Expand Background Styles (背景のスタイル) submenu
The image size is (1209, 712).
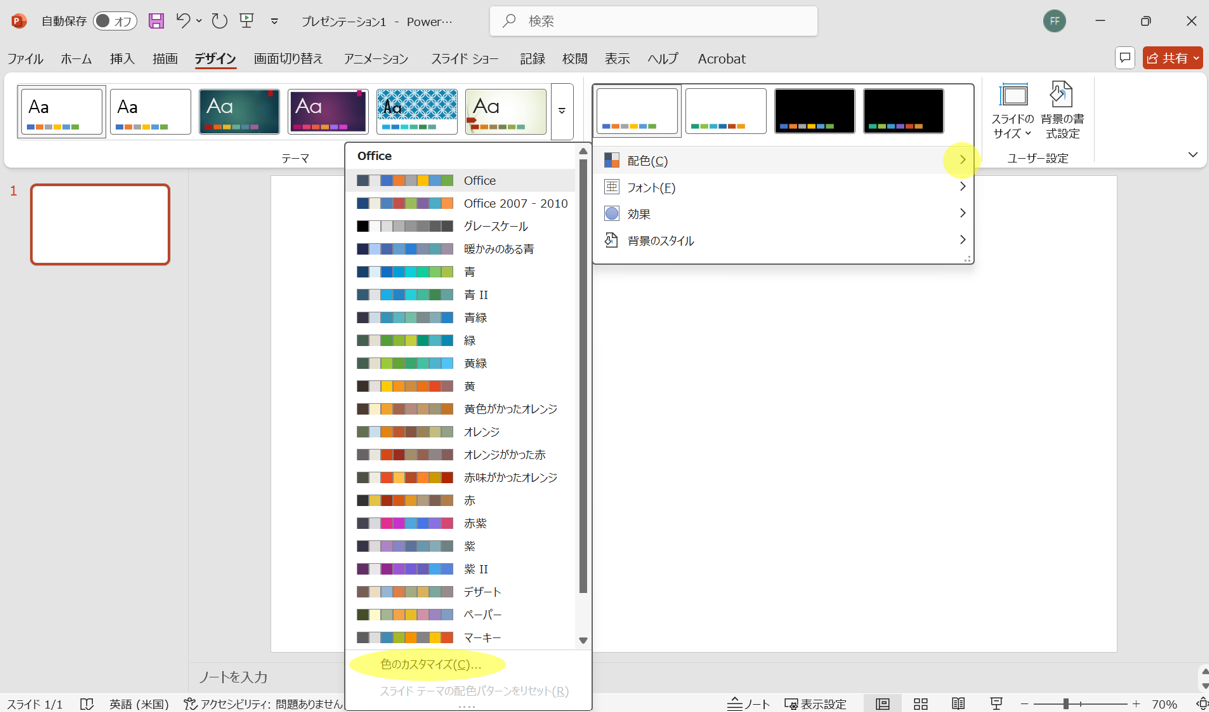(783, 241)
